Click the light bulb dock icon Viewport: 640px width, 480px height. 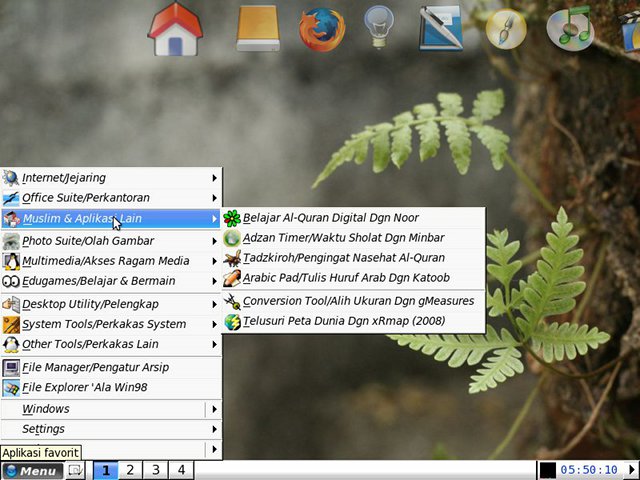(x=379, y=27)
